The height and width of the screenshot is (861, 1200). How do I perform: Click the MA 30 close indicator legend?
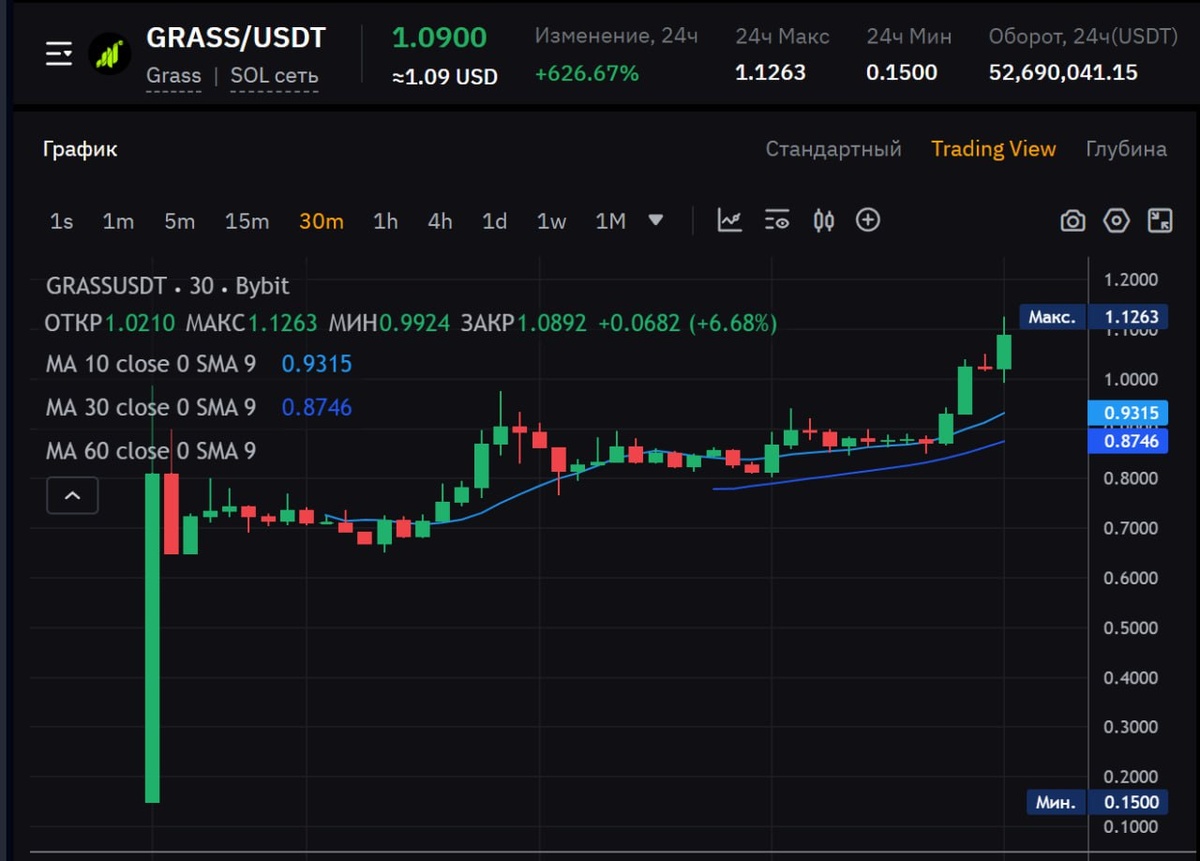tap(150, 408)
